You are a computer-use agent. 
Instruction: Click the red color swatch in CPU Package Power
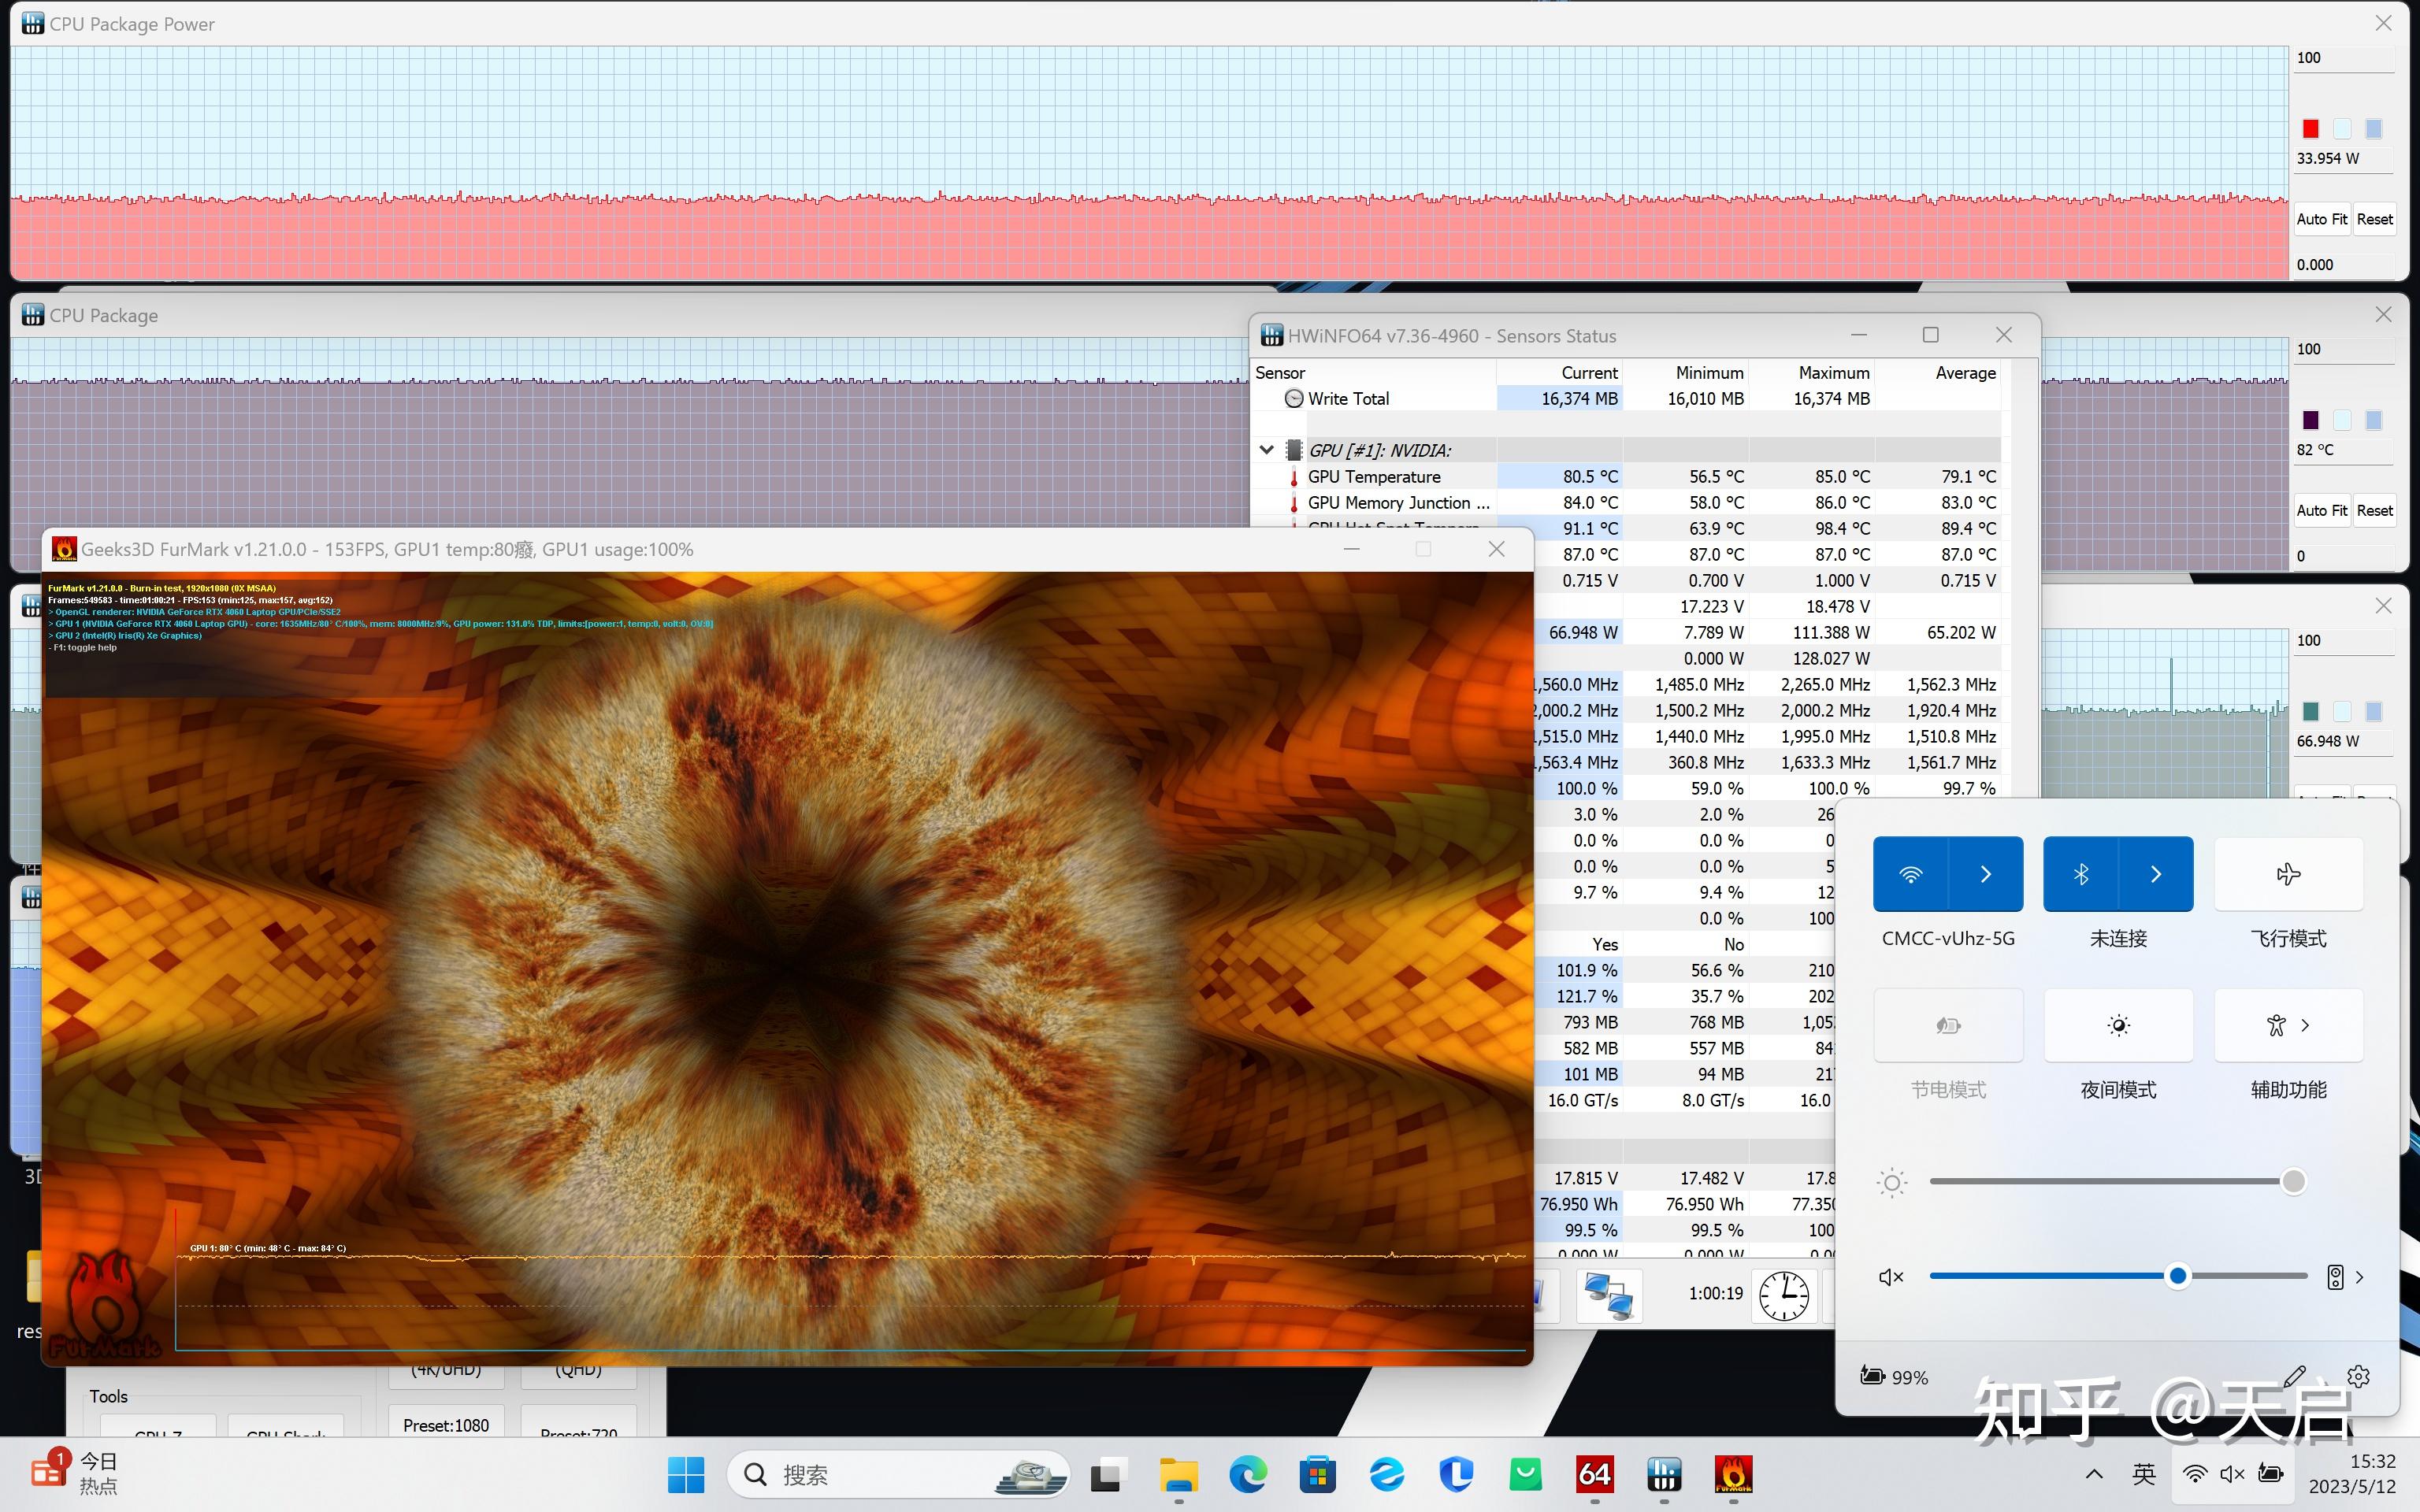tap(2310, 129)
